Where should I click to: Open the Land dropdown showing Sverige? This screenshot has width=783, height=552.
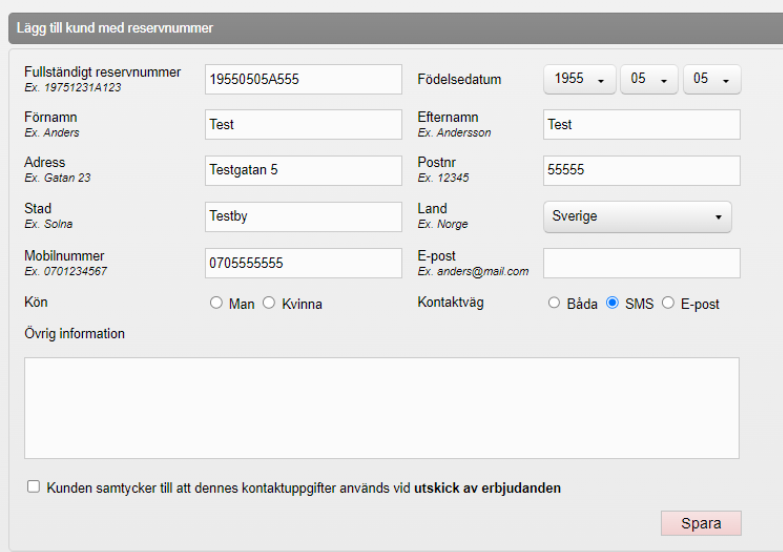tap(637, 216)
